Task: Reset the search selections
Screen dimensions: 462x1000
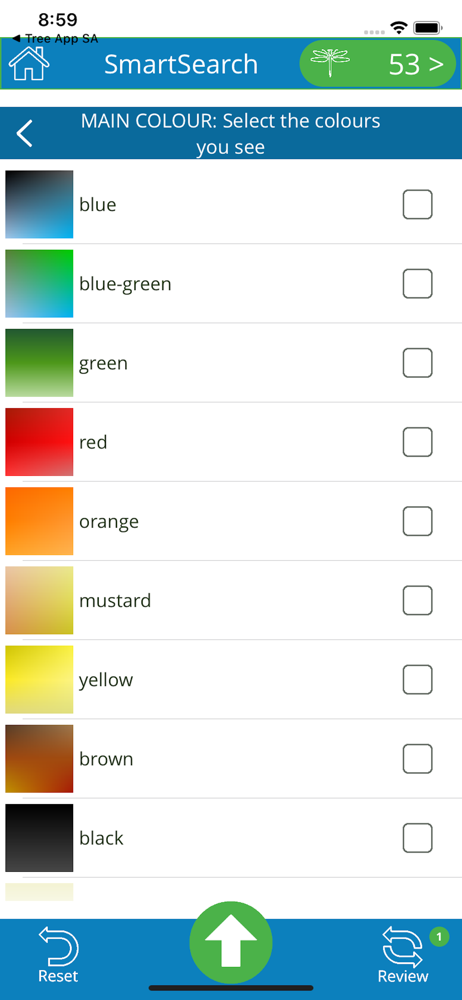Action: tap(58, 955)
